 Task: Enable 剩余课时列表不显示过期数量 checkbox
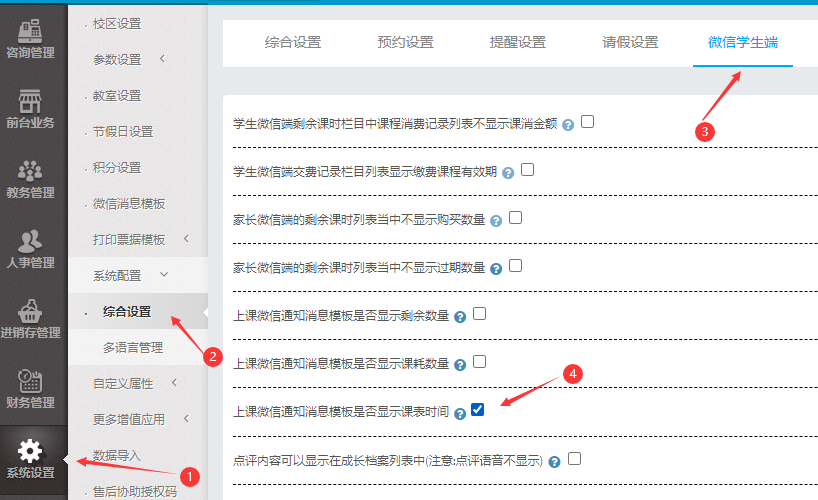click(515, 266)
